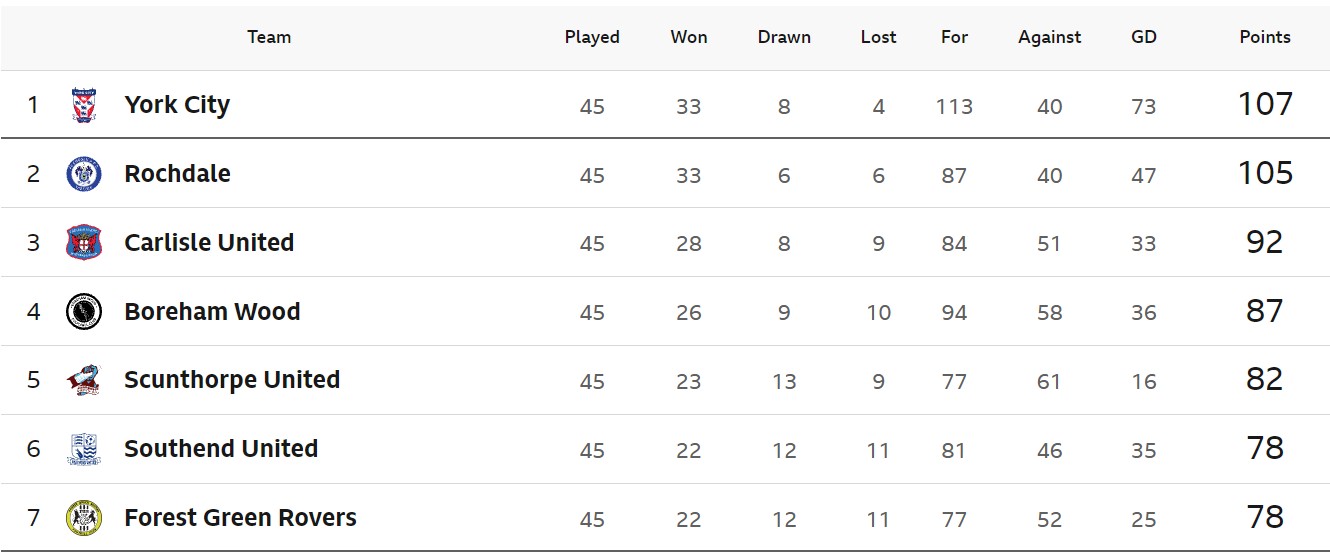
Task: Select the Against column header
Action: [x=1049, y=37]
